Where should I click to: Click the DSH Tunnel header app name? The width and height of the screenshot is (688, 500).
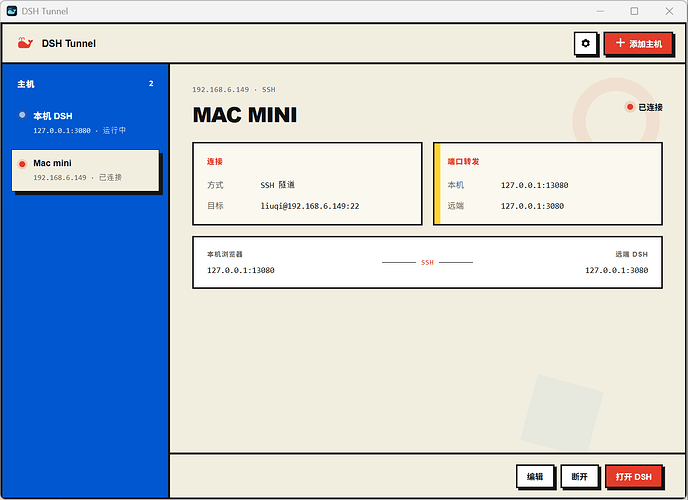(x=68, y=43)
